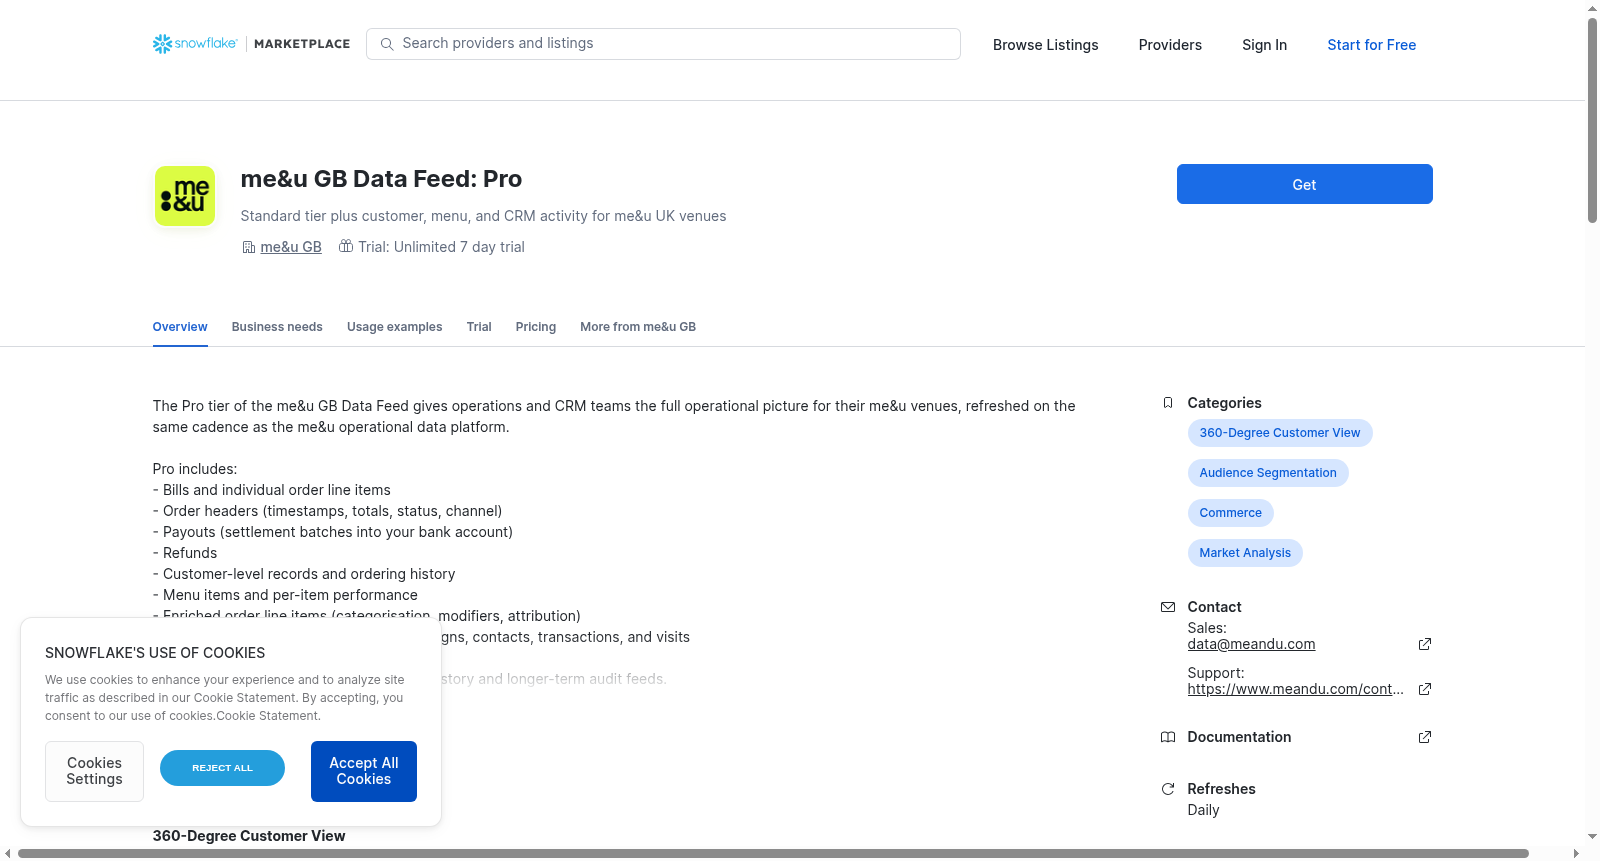Click the blue Get button

[1304, 184]
